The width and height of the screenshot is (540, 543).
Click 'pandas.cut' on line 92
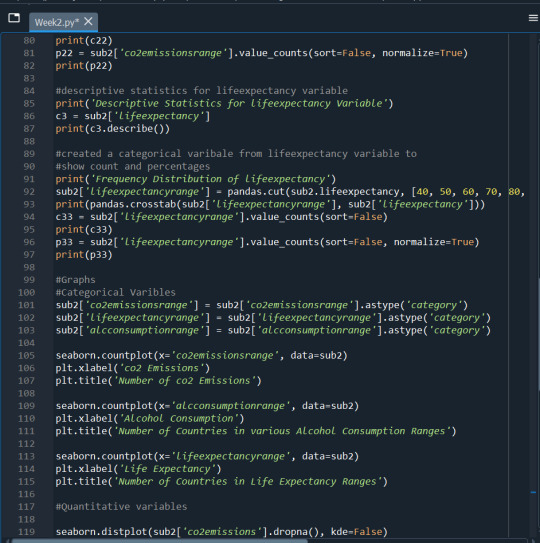256,192
